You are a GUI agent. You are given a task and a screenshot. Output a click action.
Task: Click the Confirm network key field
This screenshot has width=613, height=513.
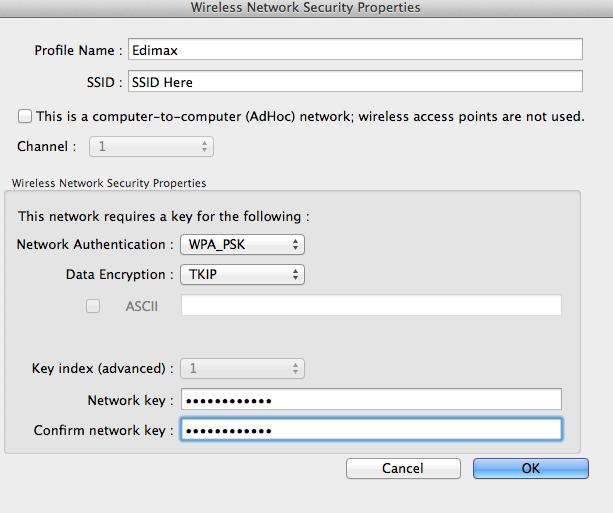click(371, 429)
